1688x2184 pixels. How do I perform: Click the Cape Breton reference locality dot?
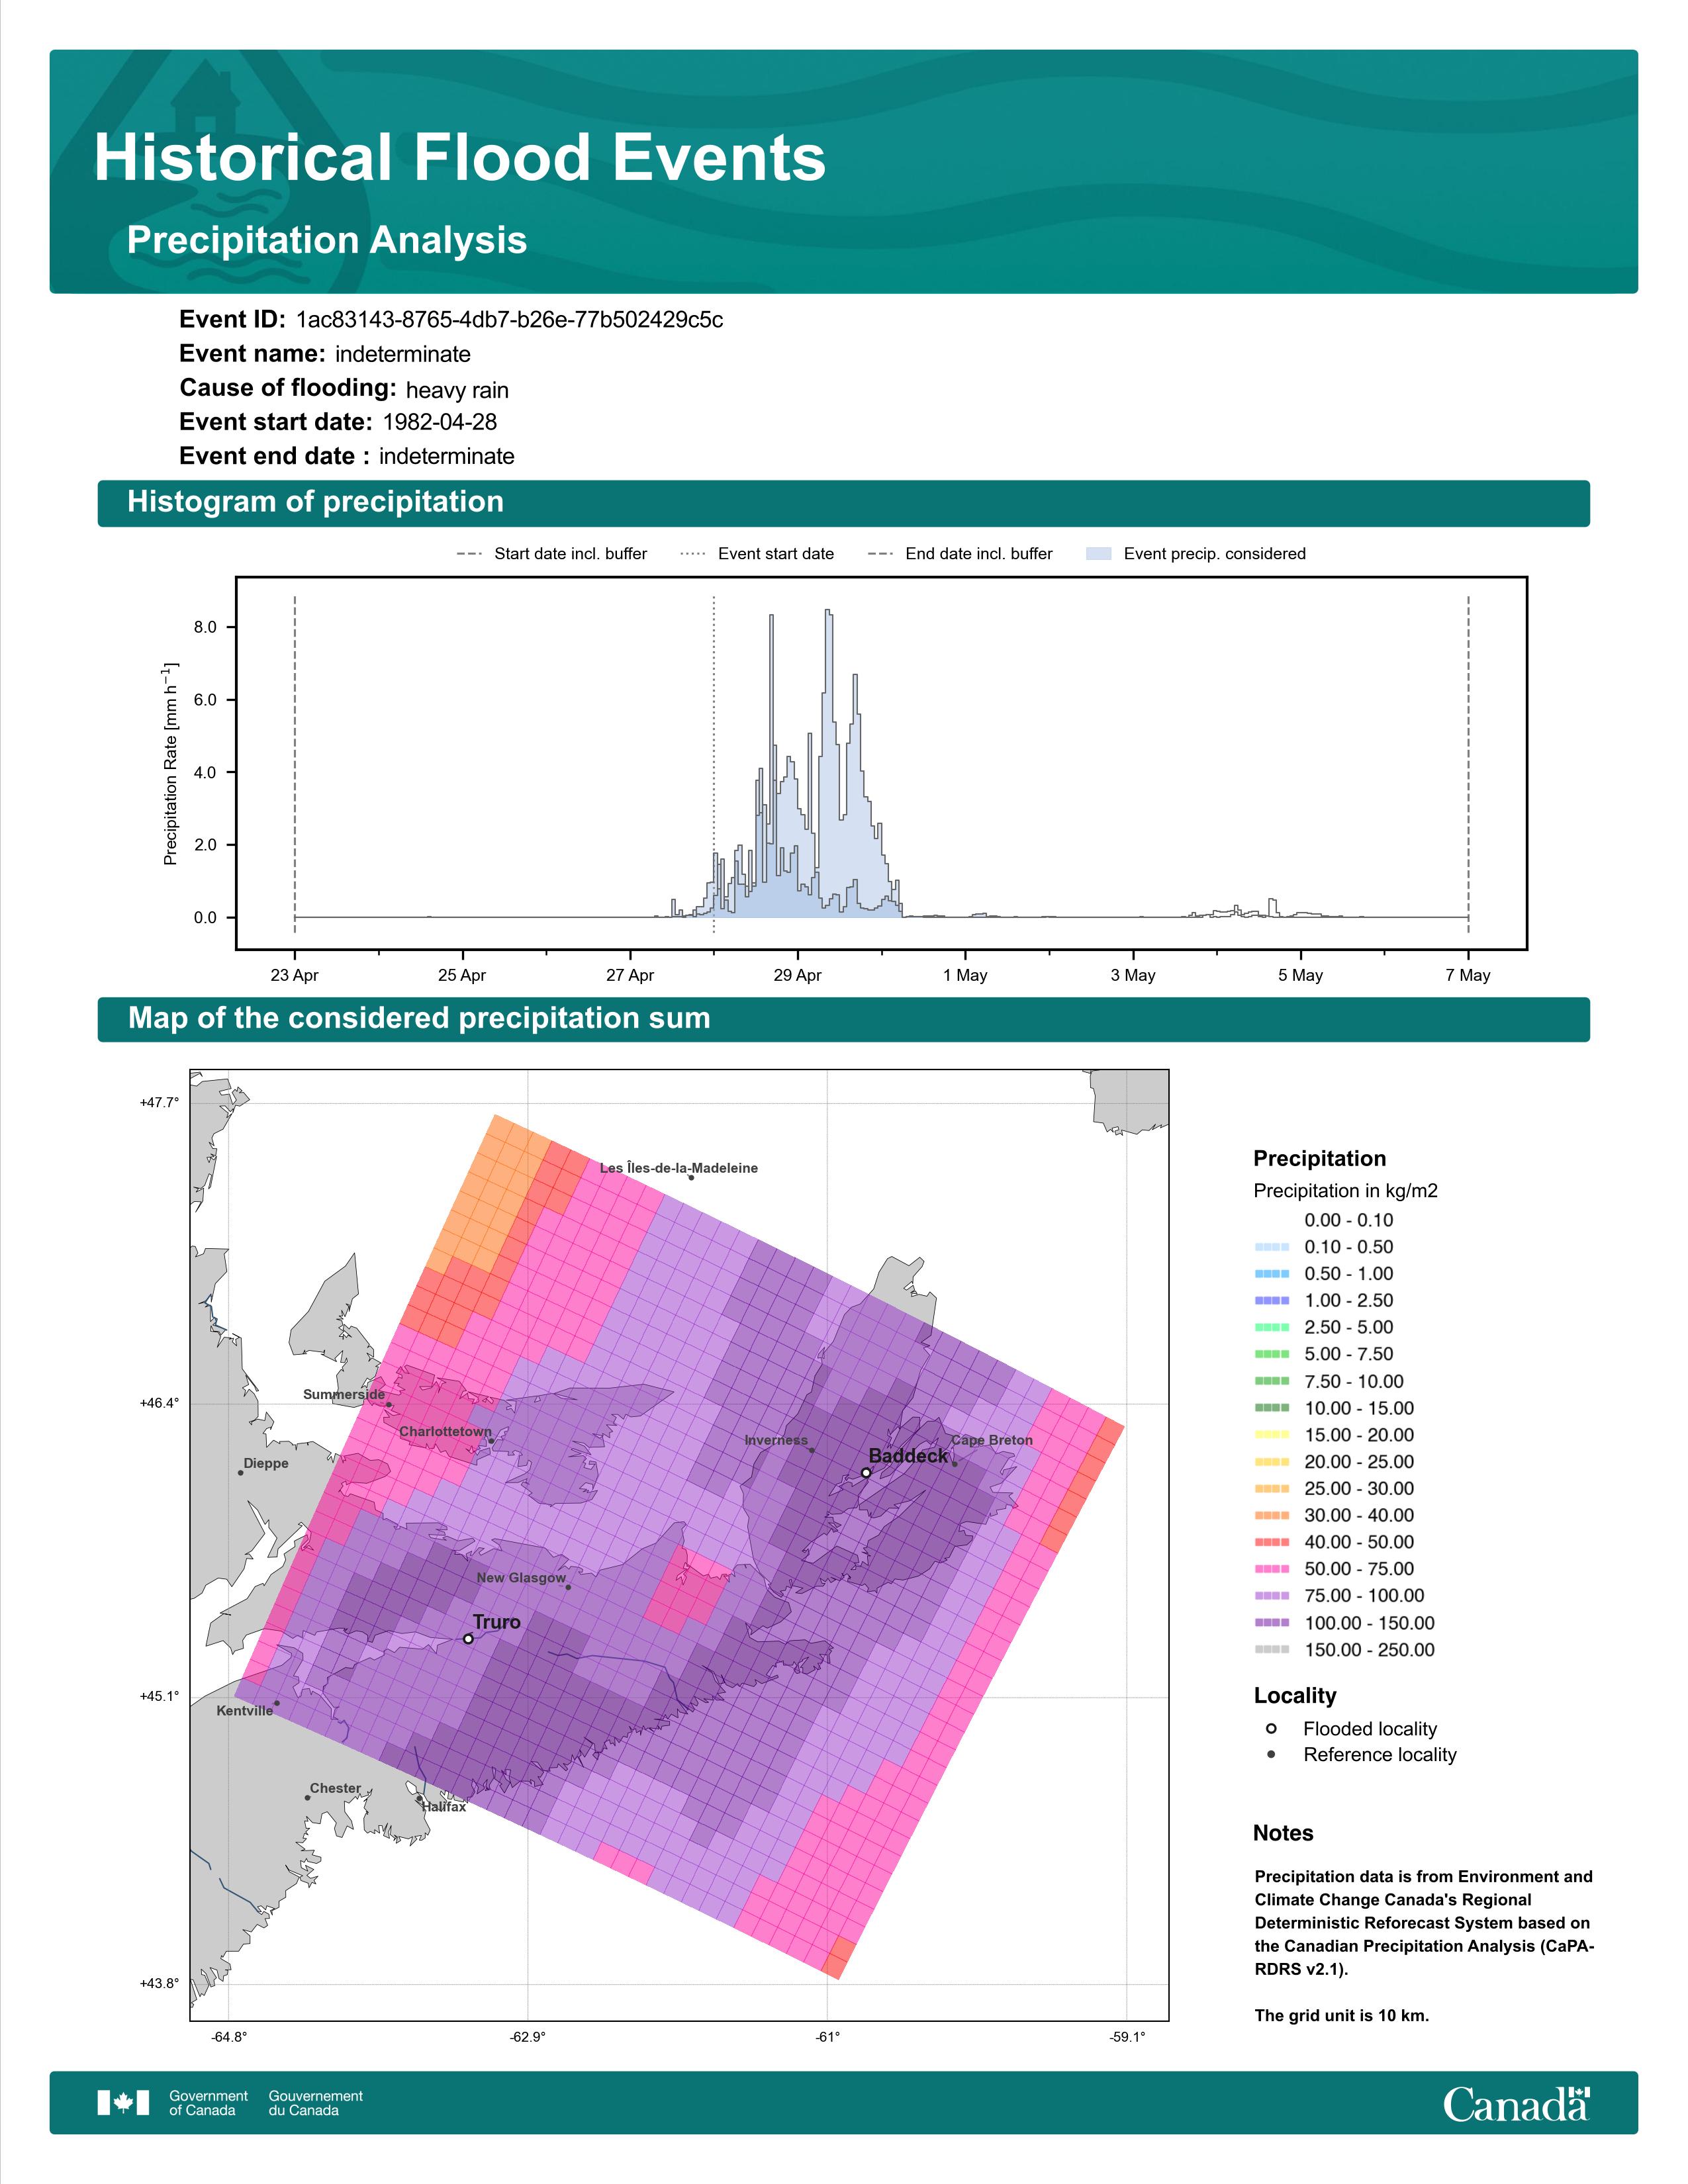pyautogui.click(x=955, y=1464)
